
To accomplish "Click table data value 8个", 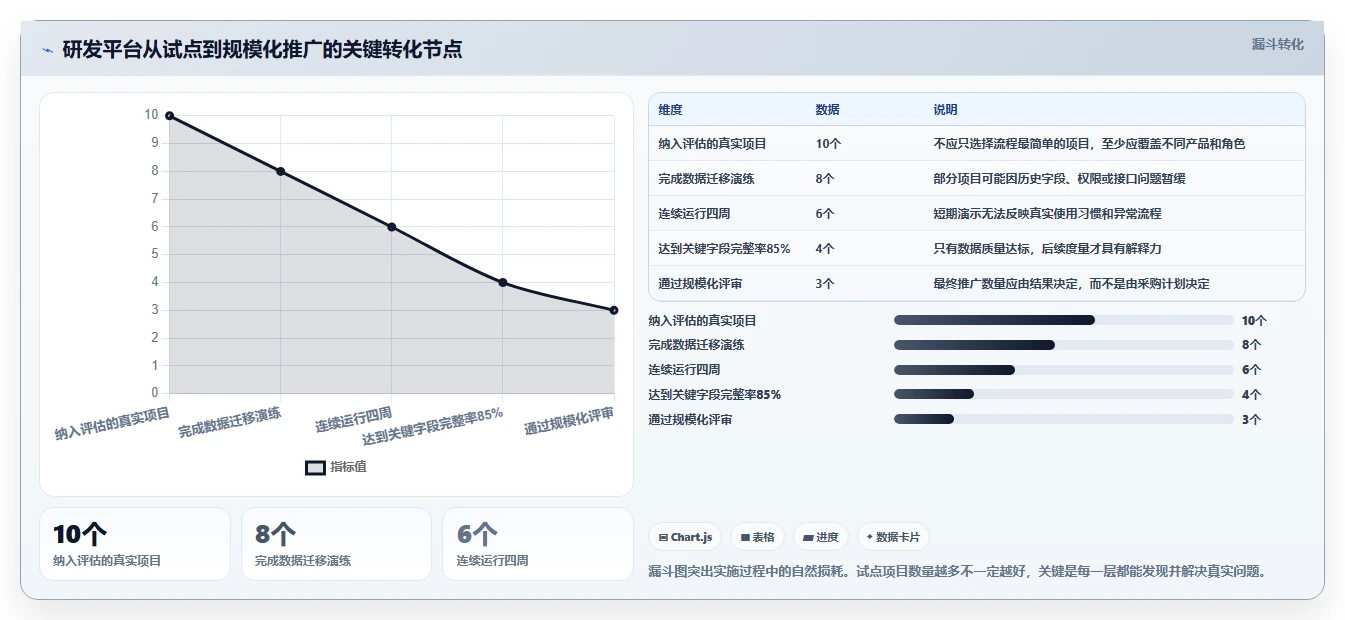I will tap(825, 179).
